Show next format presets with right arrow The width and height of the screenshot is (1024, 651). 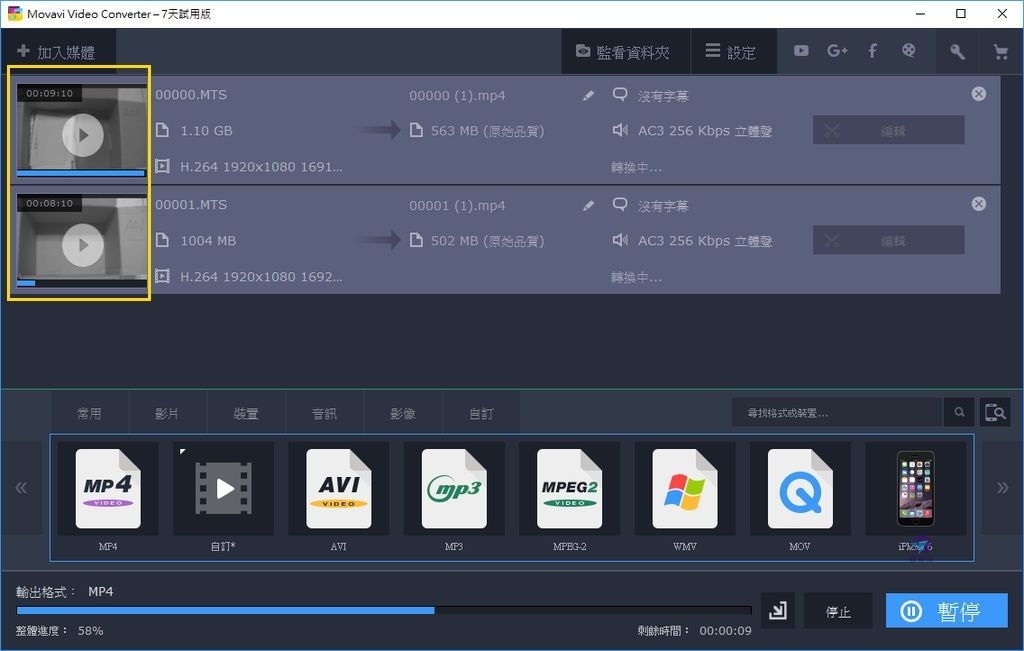click(1002, 488)
